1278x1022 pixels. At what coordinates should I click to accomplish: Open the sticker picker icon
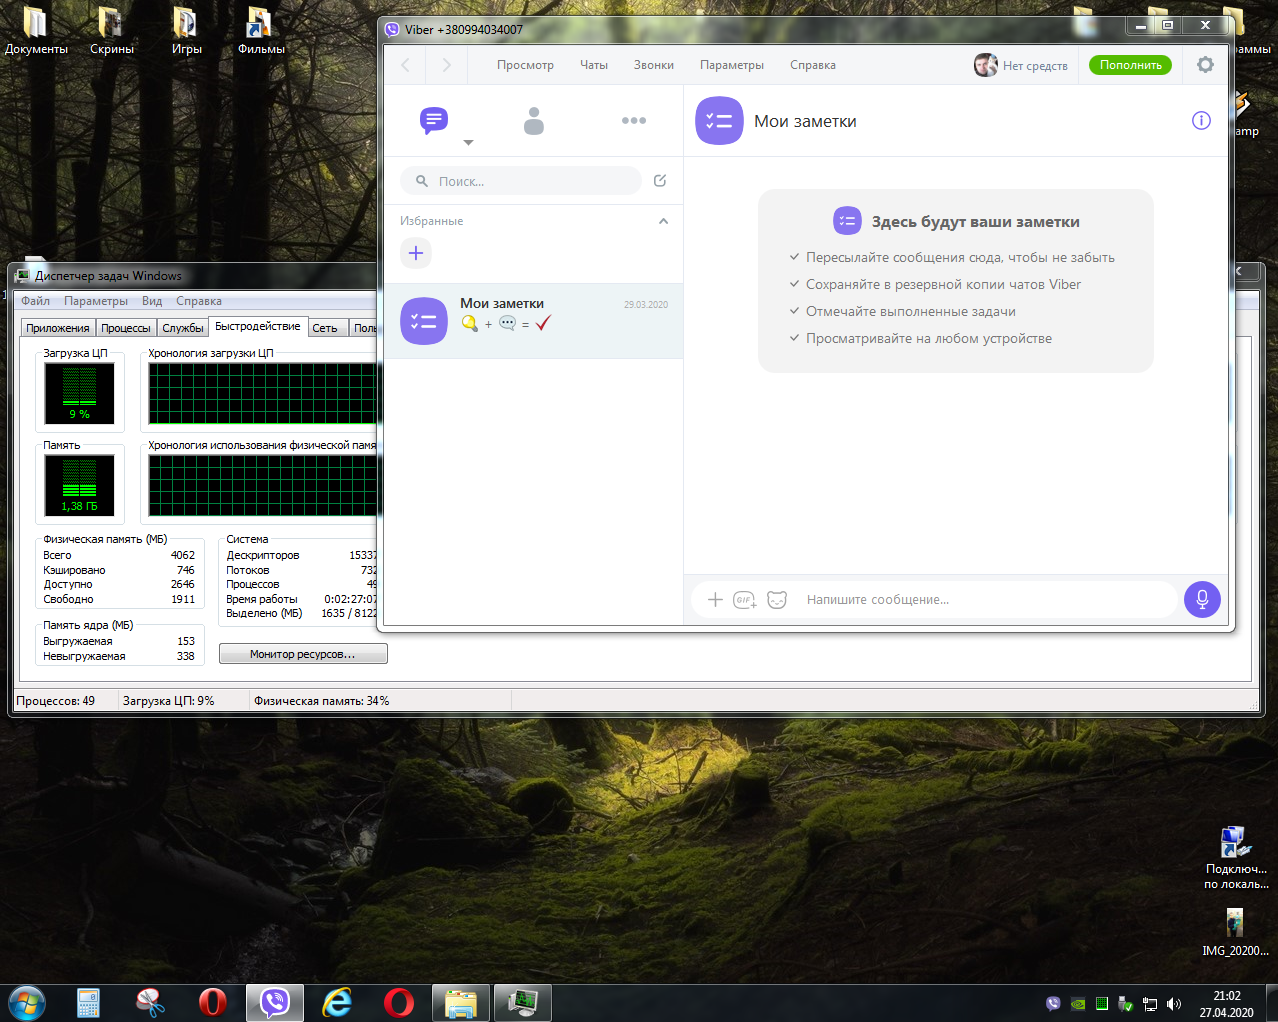coord(777,600)
